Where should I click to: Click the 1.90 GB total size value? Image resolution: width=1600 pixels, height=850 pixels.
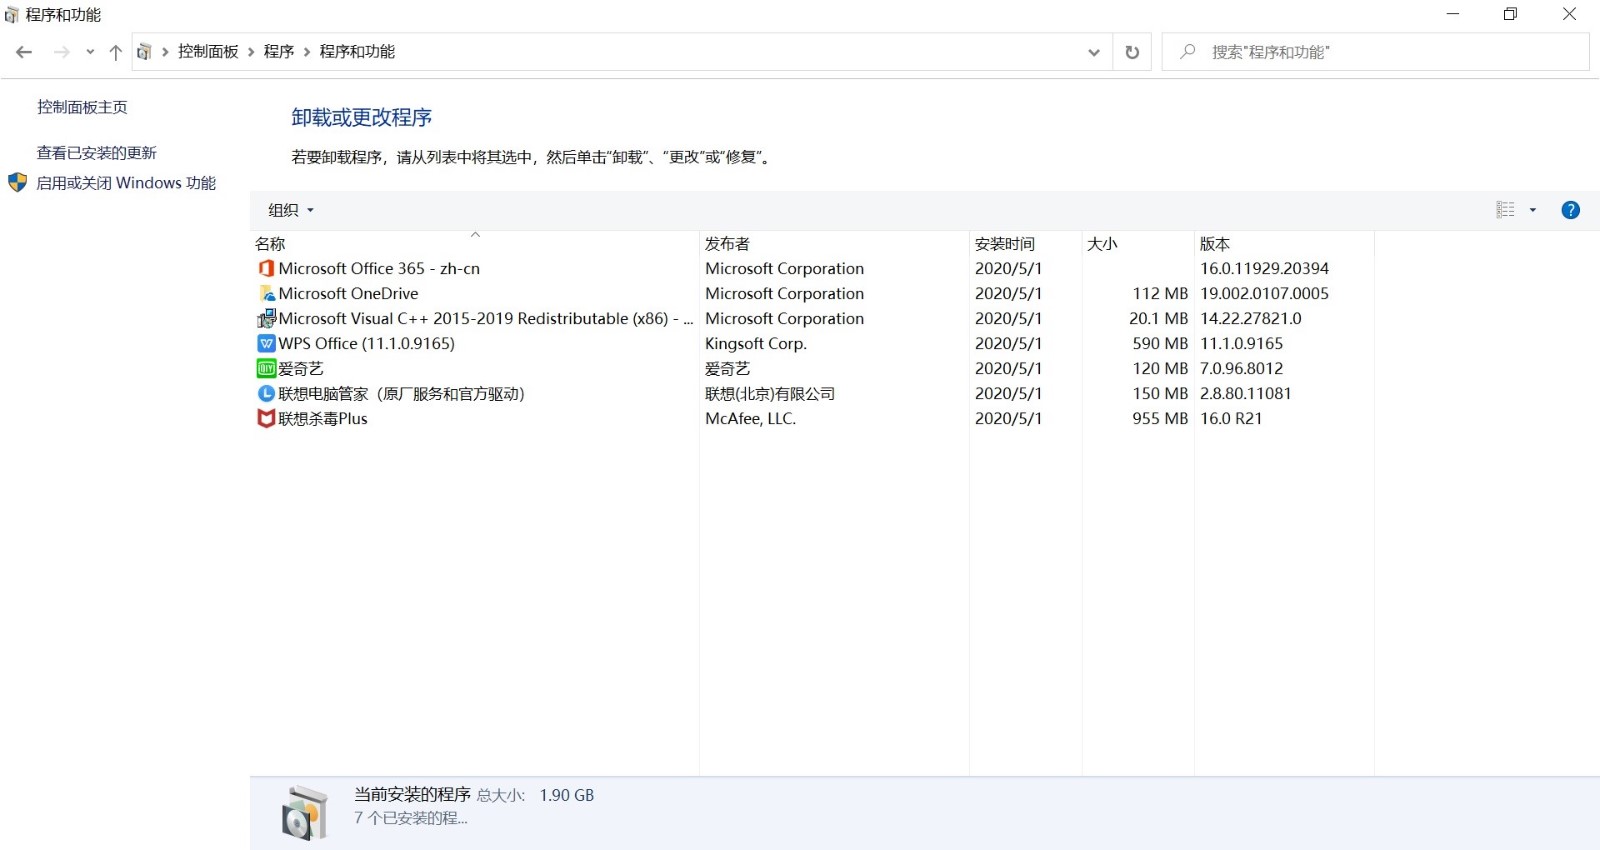[x=566, y=795]
